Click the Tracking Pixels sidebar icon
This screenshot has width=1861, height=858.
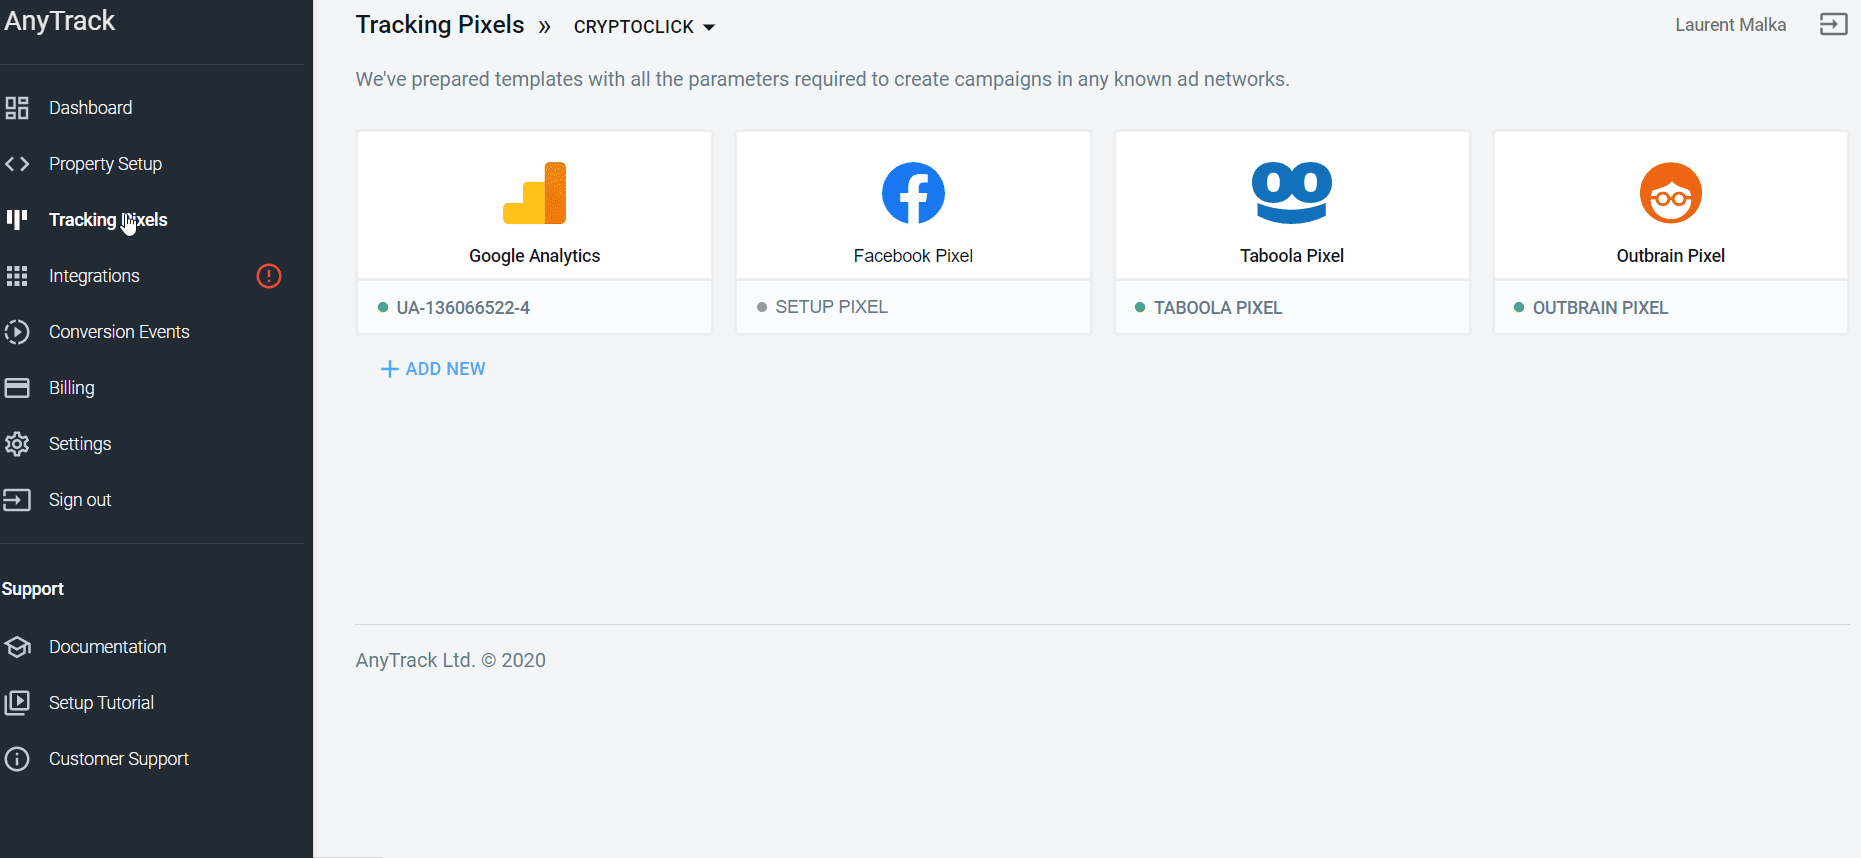click(17, 220)
